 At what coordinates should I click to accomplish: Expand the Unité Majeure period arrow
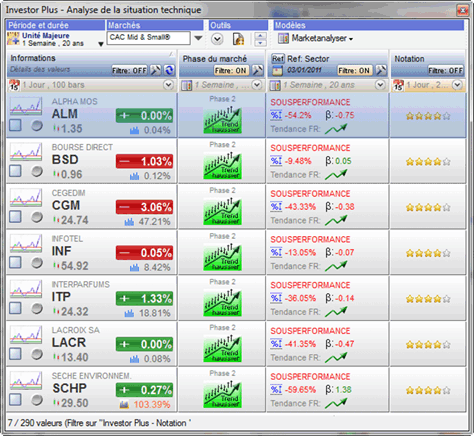click(101, 44)
